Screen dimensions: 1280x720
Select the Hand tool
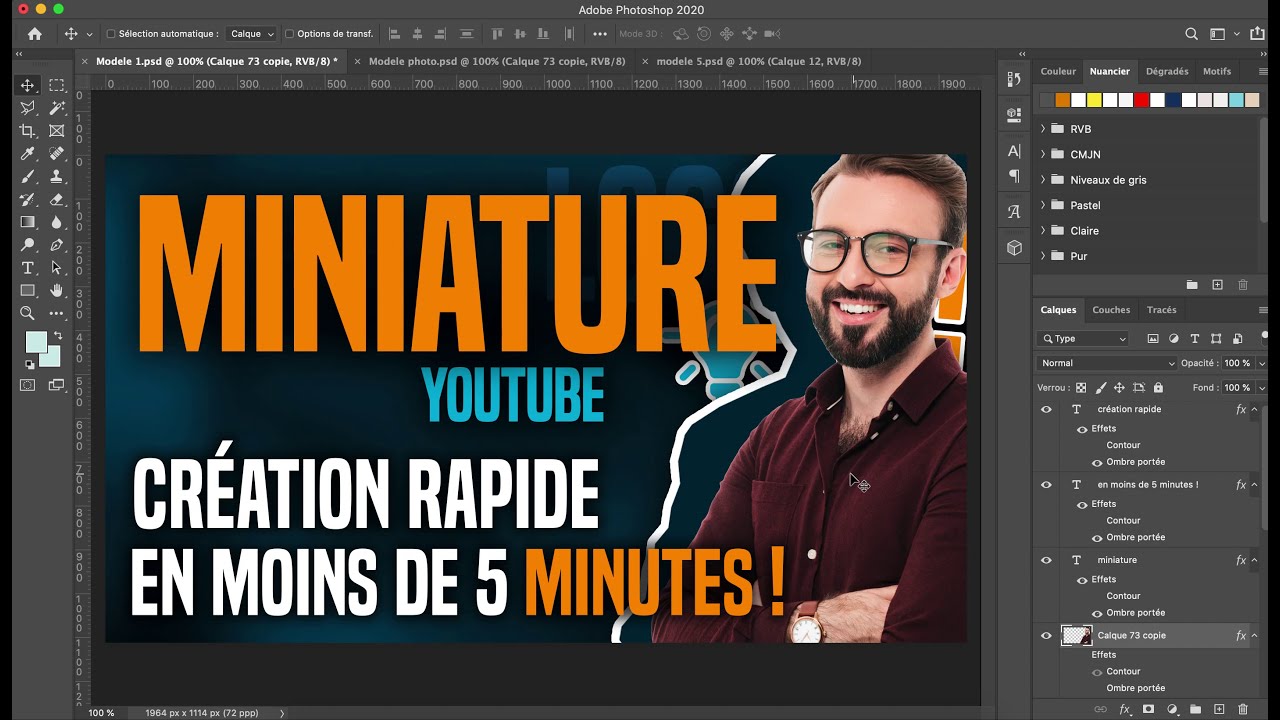(57, 291)
